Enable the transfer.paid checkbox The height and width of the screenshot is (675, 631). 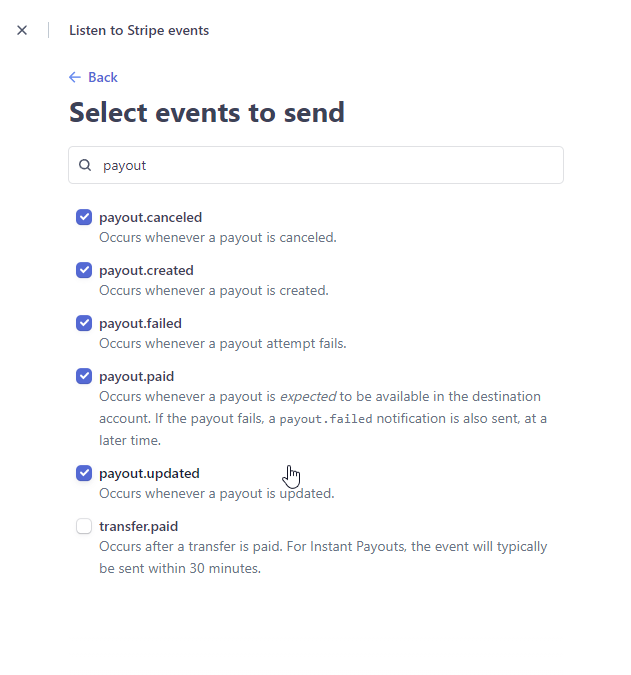click(x=84, y=526)
